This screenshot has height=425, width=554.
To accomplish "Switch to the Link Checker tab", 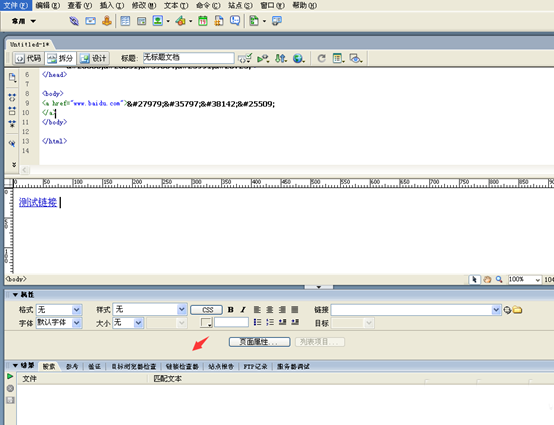I will [x=182, y=366].
